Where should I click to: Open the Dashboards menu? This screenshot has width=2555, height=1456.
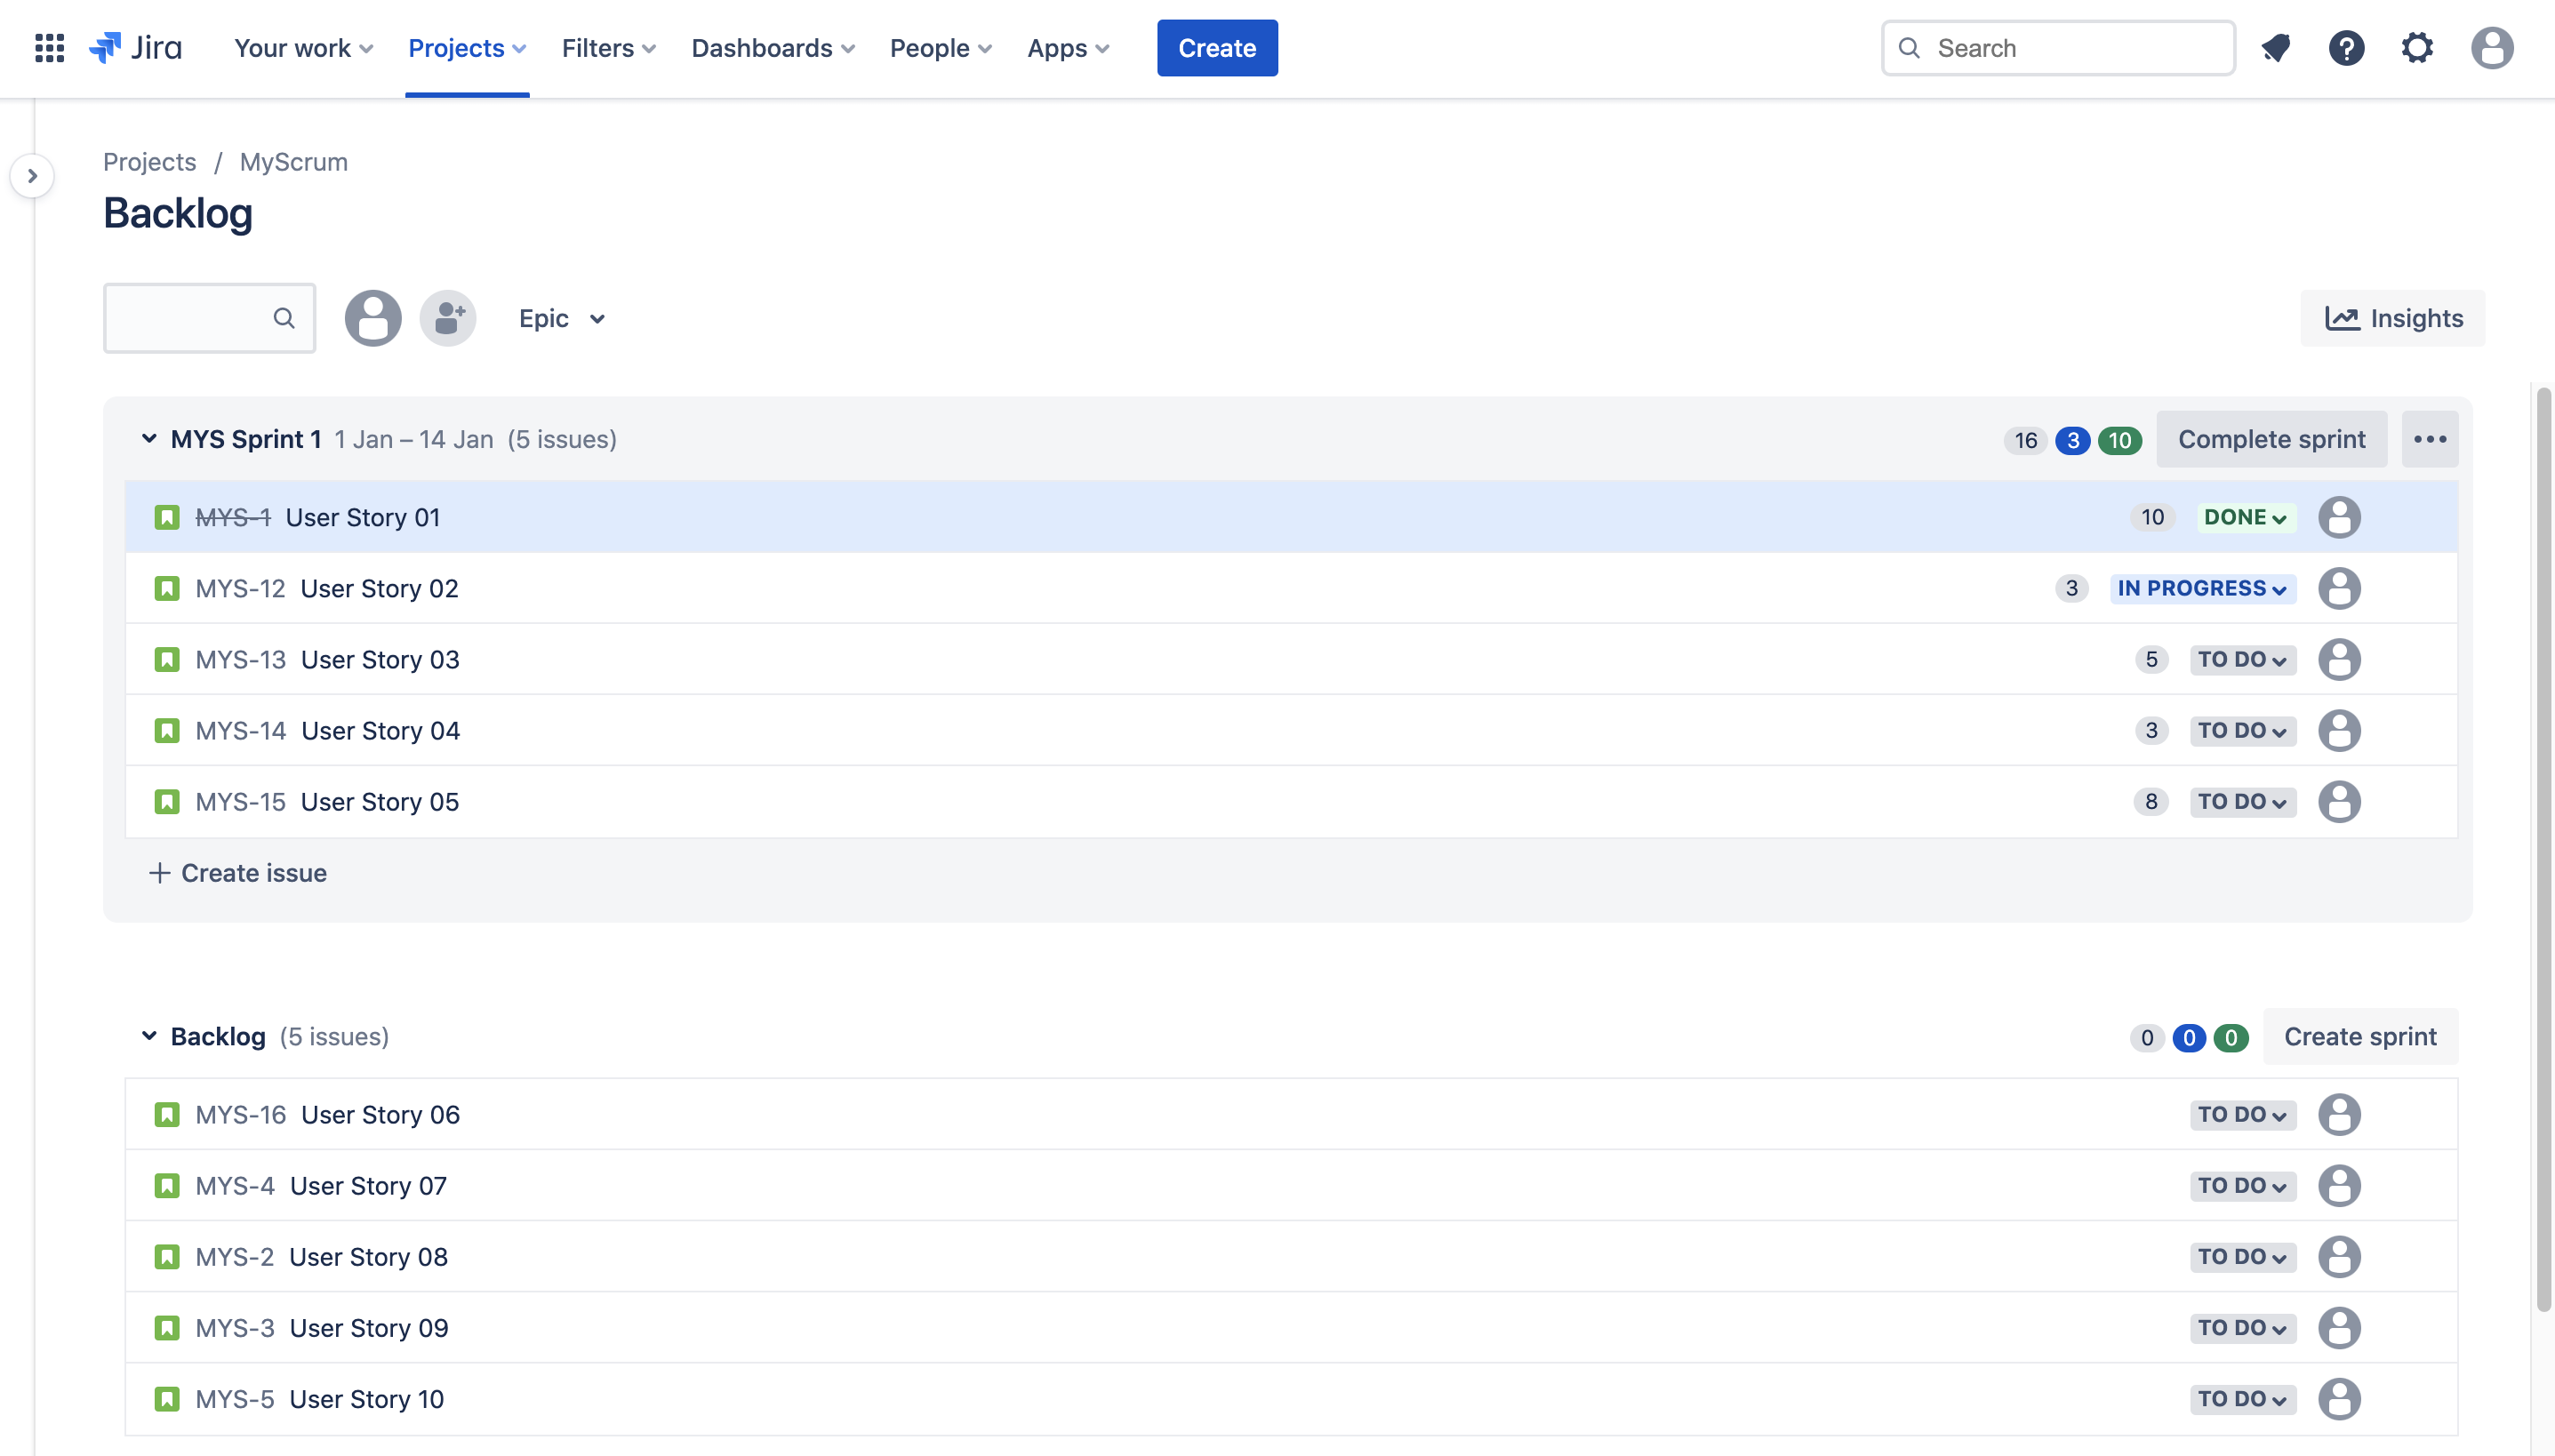click(772, 48)
